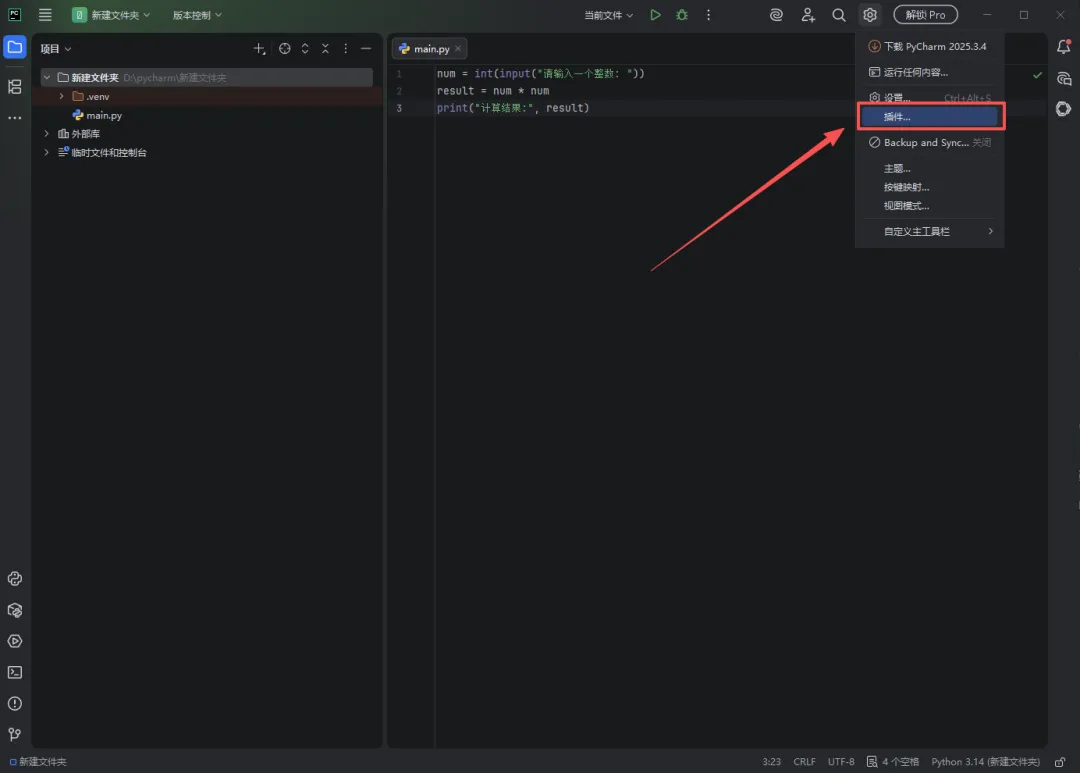This screenshot has height=773, width=1080.
Task: Show more tool windows ellipsis
Action: 14,118
